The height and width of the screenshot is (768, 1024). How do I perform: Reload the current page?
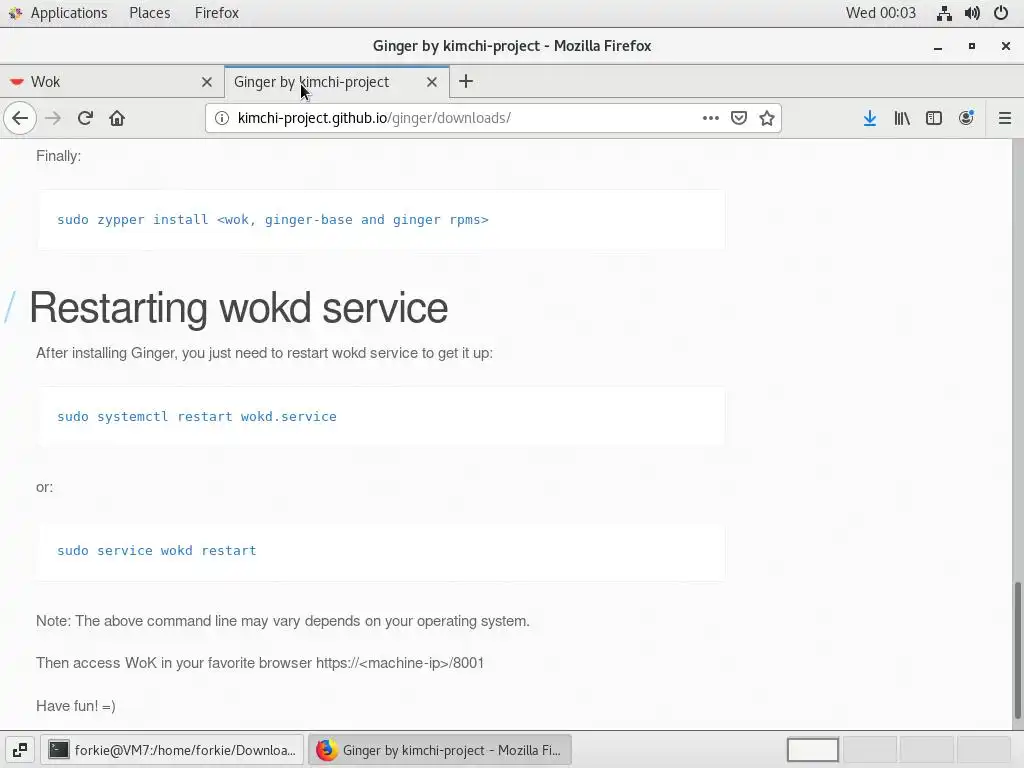(x=85, y=118)
